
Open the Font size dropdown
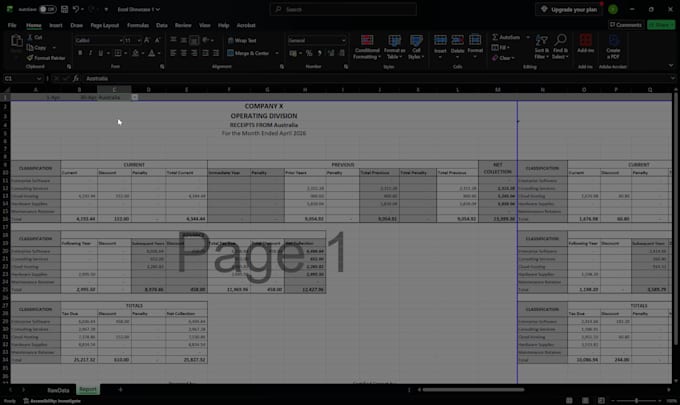139,40
